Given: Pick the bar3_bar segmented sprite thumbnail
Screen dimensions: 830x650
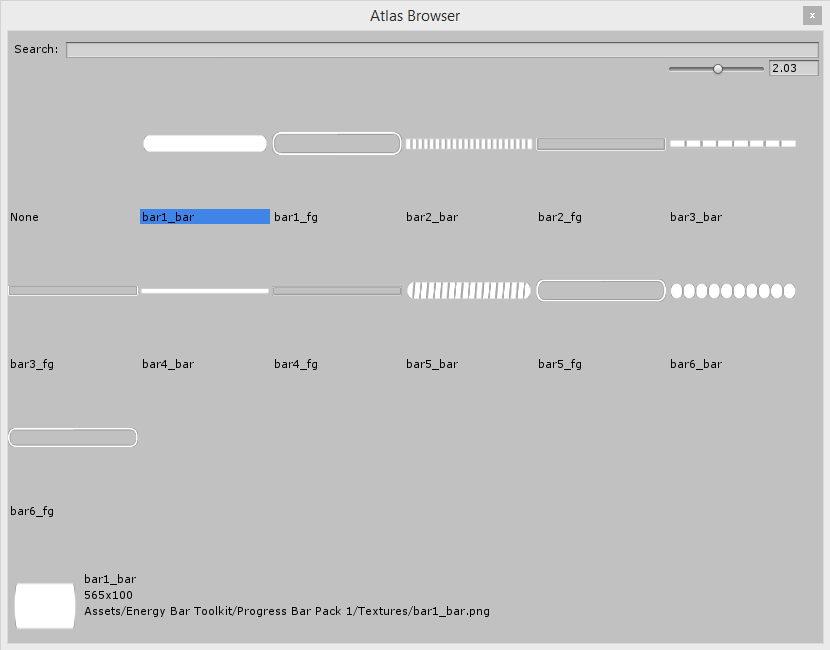Looking at the screenshot, I should (x=733, y=143).
